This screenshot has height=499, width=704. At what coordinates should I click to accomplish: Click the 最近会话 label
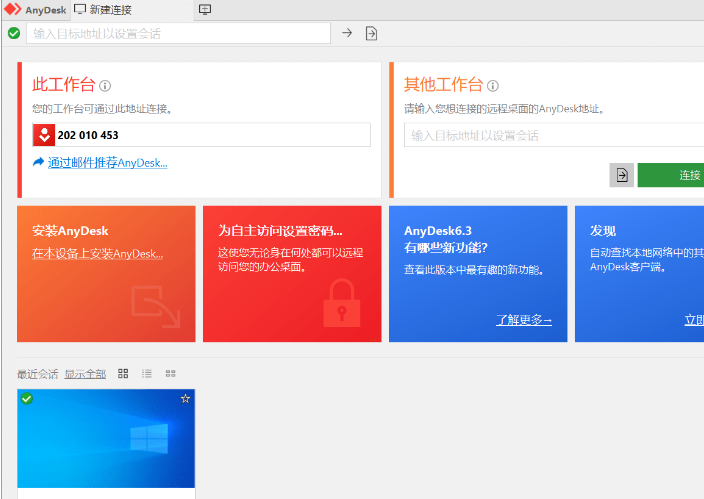click(x=37, y=374)
